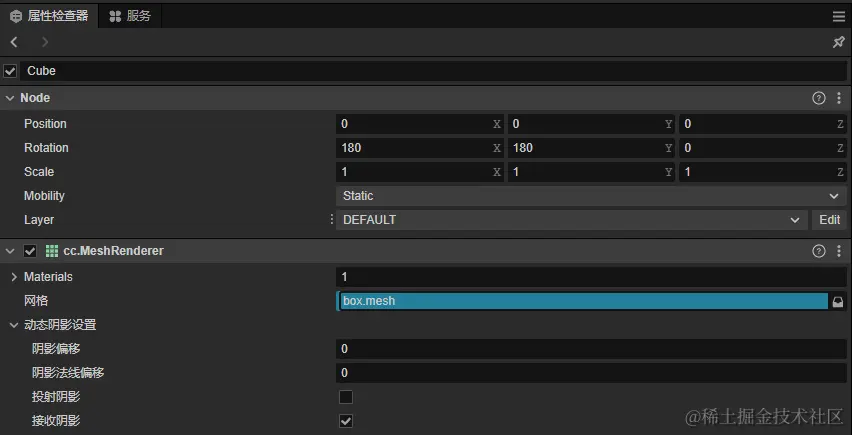Pin the inspector with the pin icon
852x435 pixels.
[x=838, y=42]
